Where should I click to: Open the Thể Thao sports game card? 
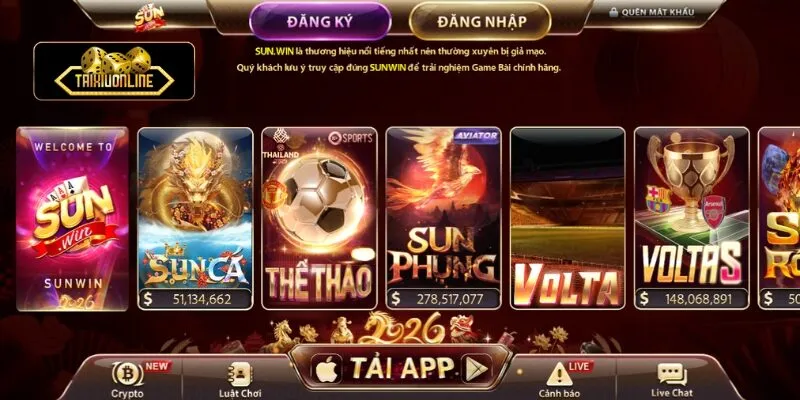[319, 218]
